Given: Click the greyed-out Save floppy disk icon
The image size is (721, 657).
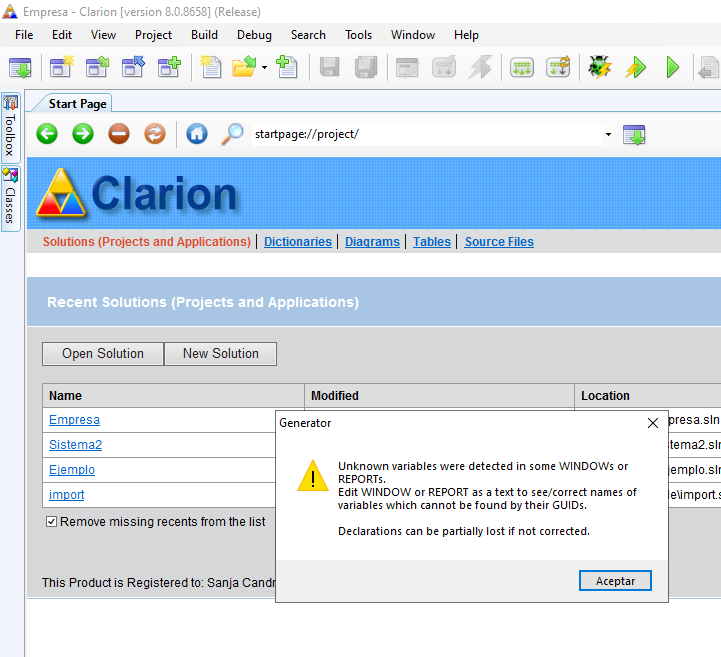Looking at the screenshot, I should (x=329, y=67).
